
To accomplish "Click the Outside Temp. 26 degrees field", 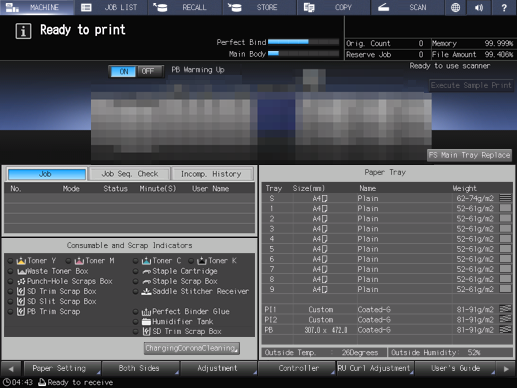I will point(324,353).
